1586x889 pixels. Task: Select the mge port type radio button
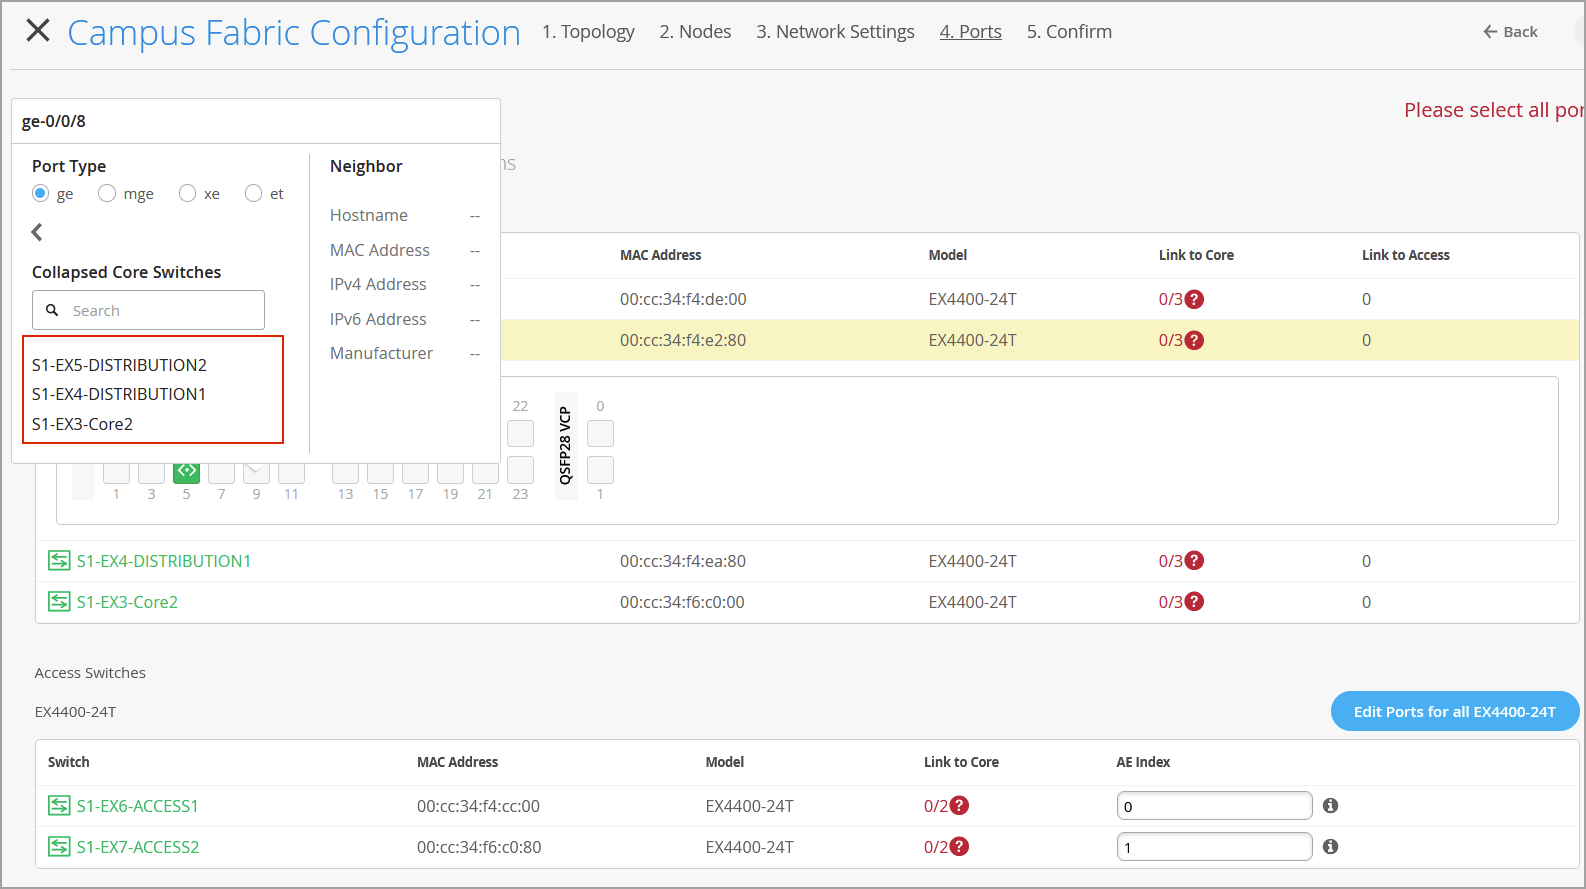click(x=107, y=194)
